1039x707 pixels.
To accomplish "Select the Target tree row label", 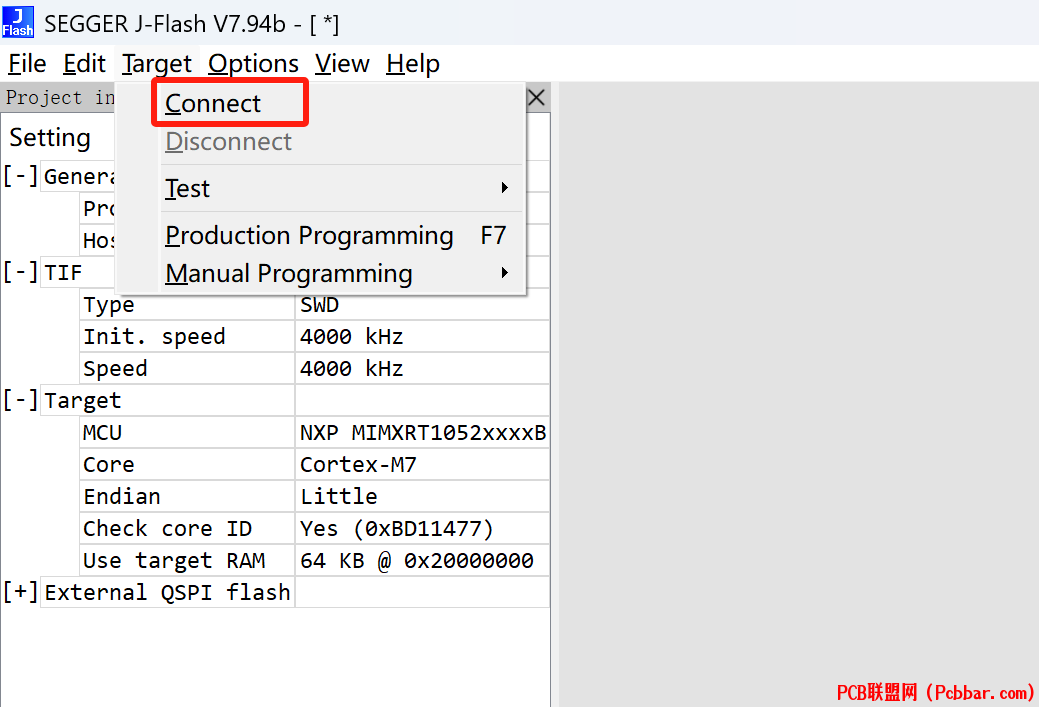I will click(x=83, y=400).
